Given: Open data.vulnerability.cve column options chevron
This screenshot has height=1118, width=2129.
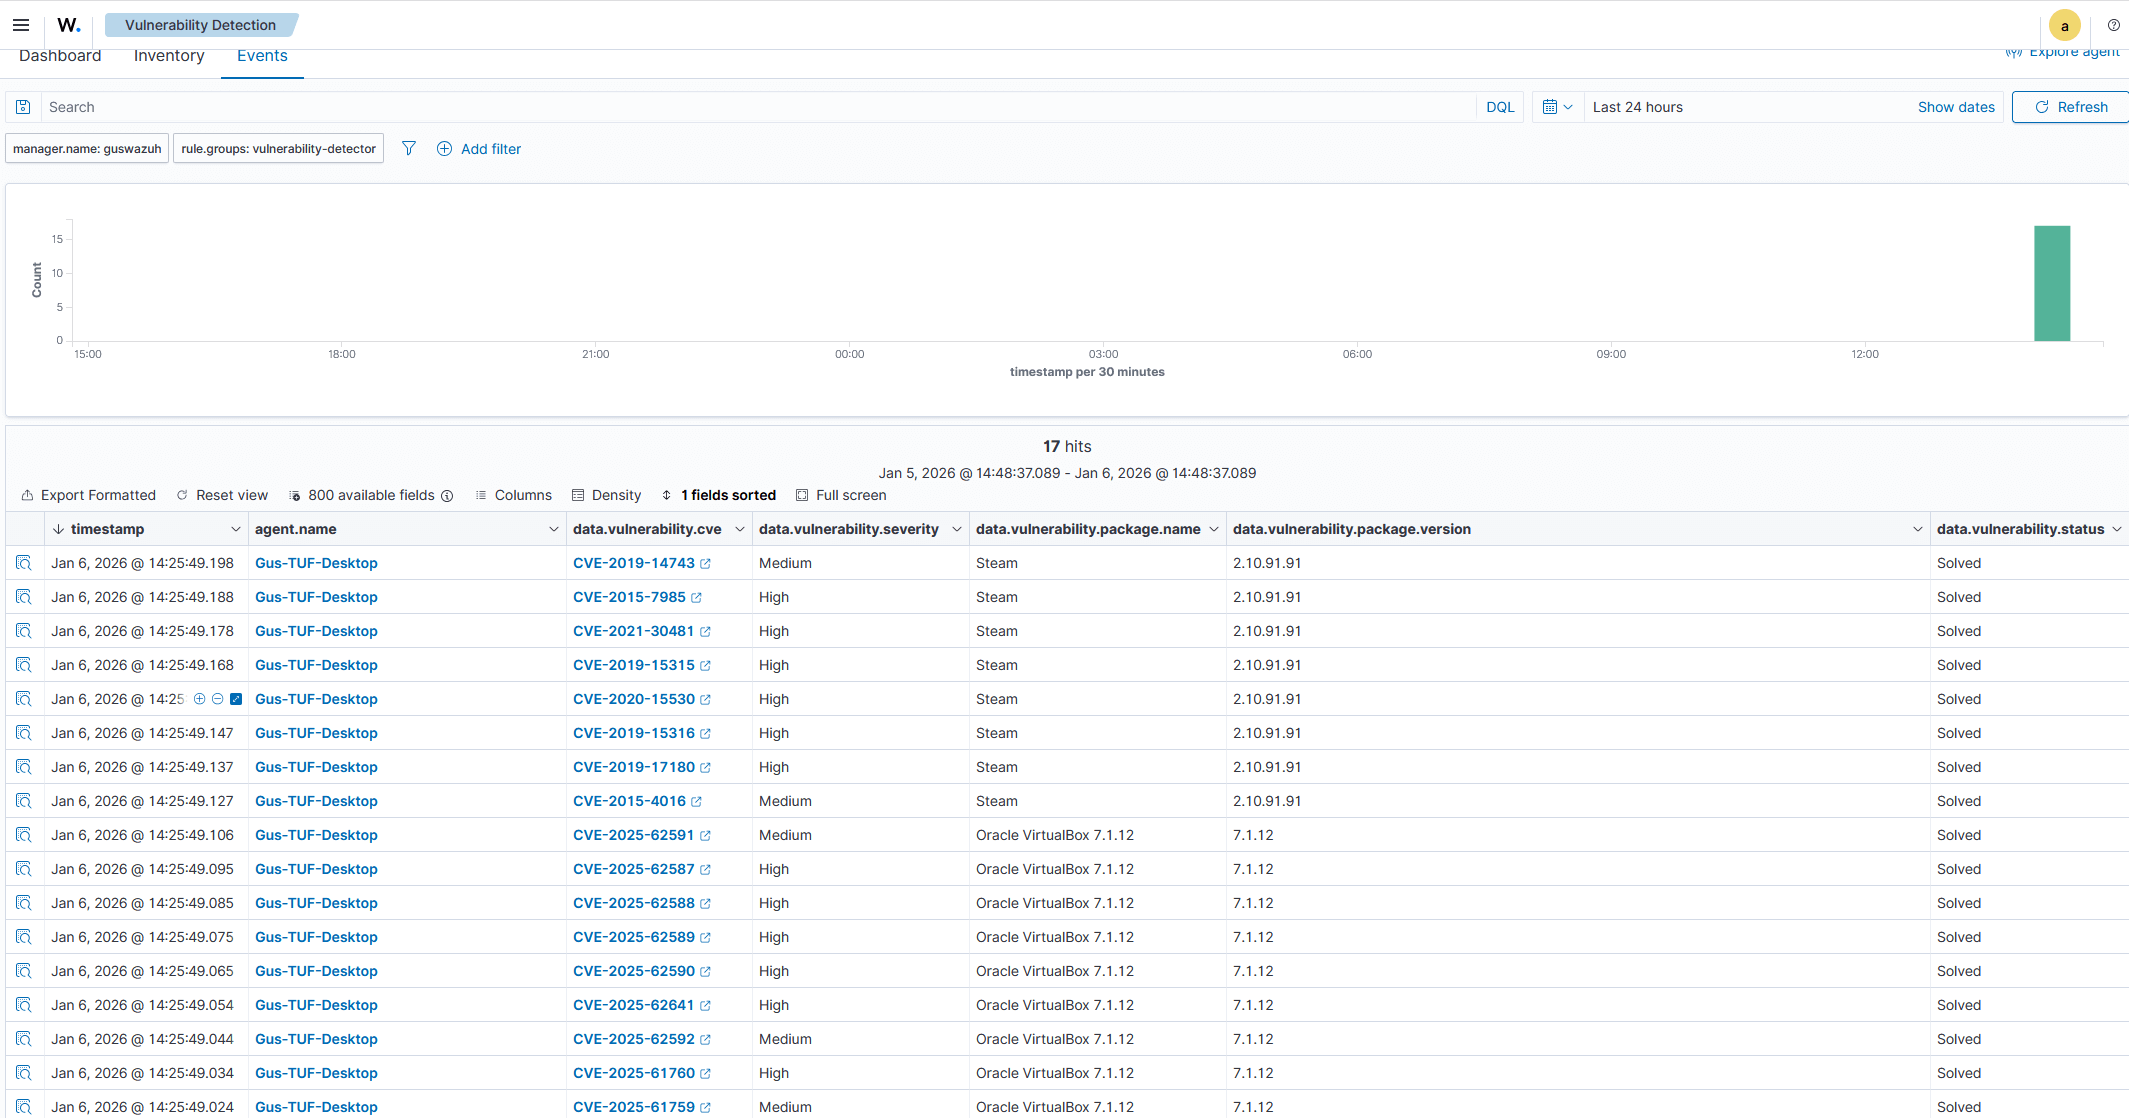Looking at the screenshot, I should coord(739,529).
